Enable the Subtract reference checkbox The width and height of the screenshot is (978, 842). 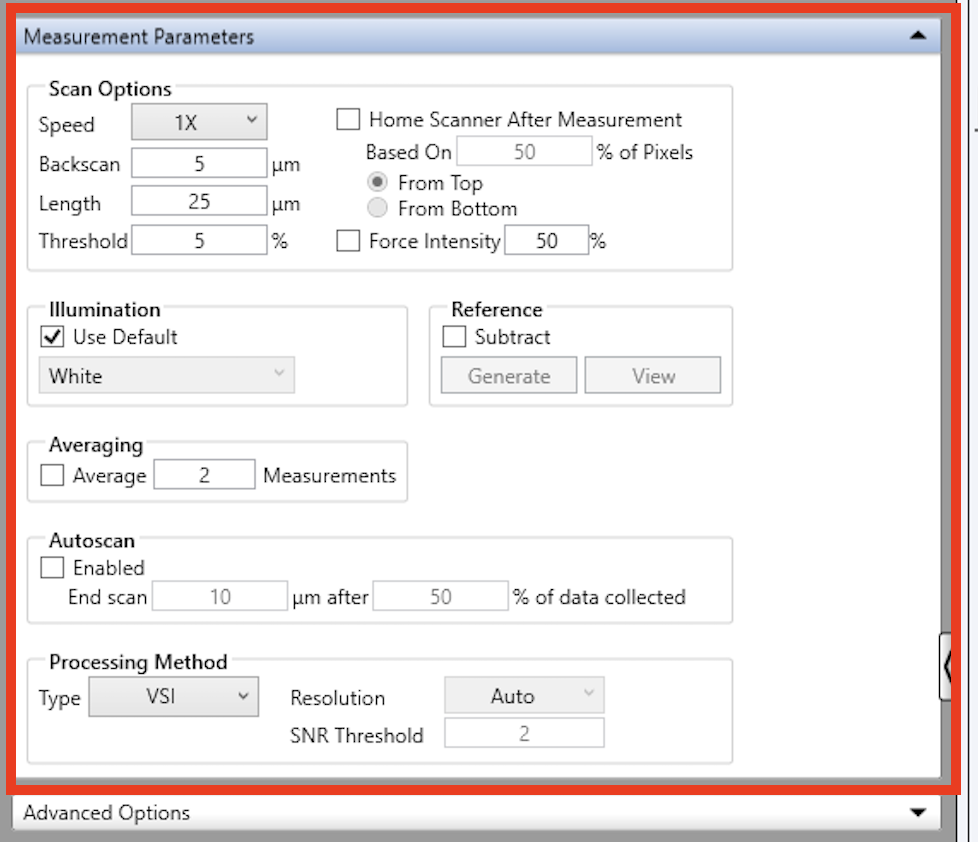(x=454, y=337)
